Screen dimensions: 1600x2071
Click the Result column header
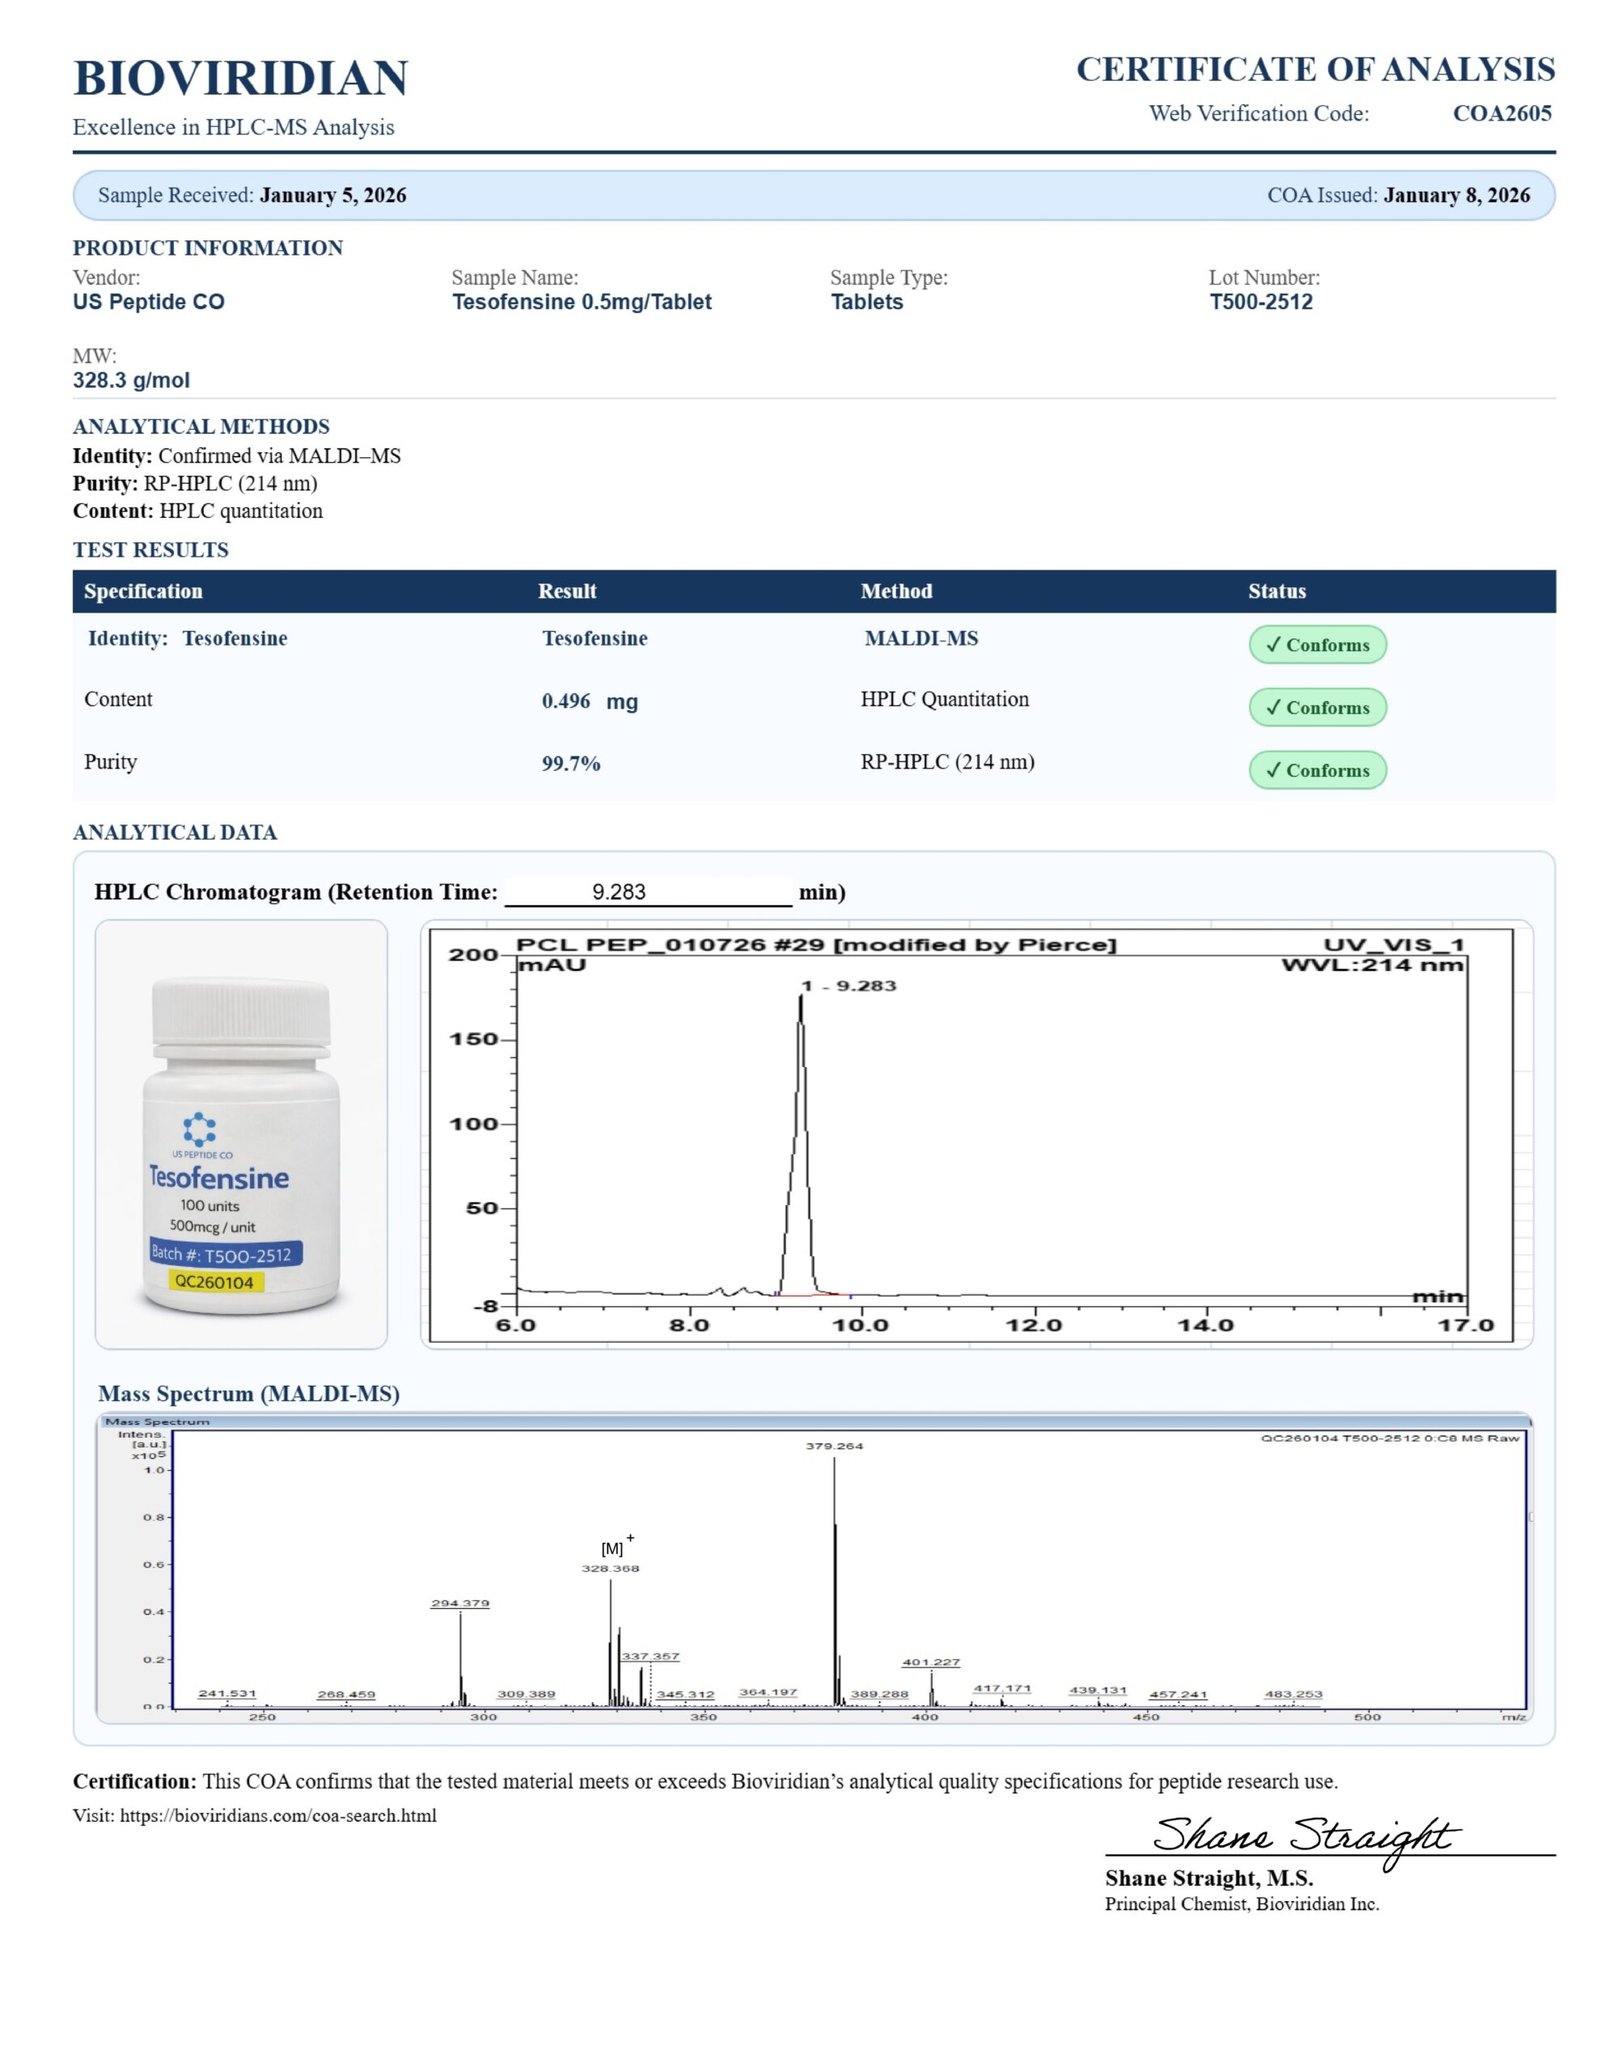(x=567, y=591)
